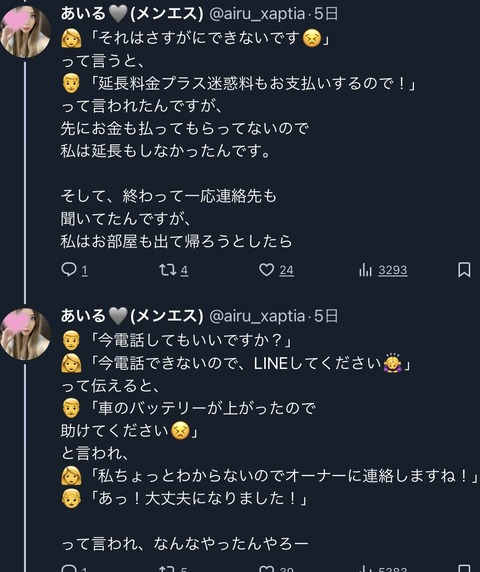
Task: Click the あいる(メンエス) name on second tweet
Action: click(x=132, y=316)
